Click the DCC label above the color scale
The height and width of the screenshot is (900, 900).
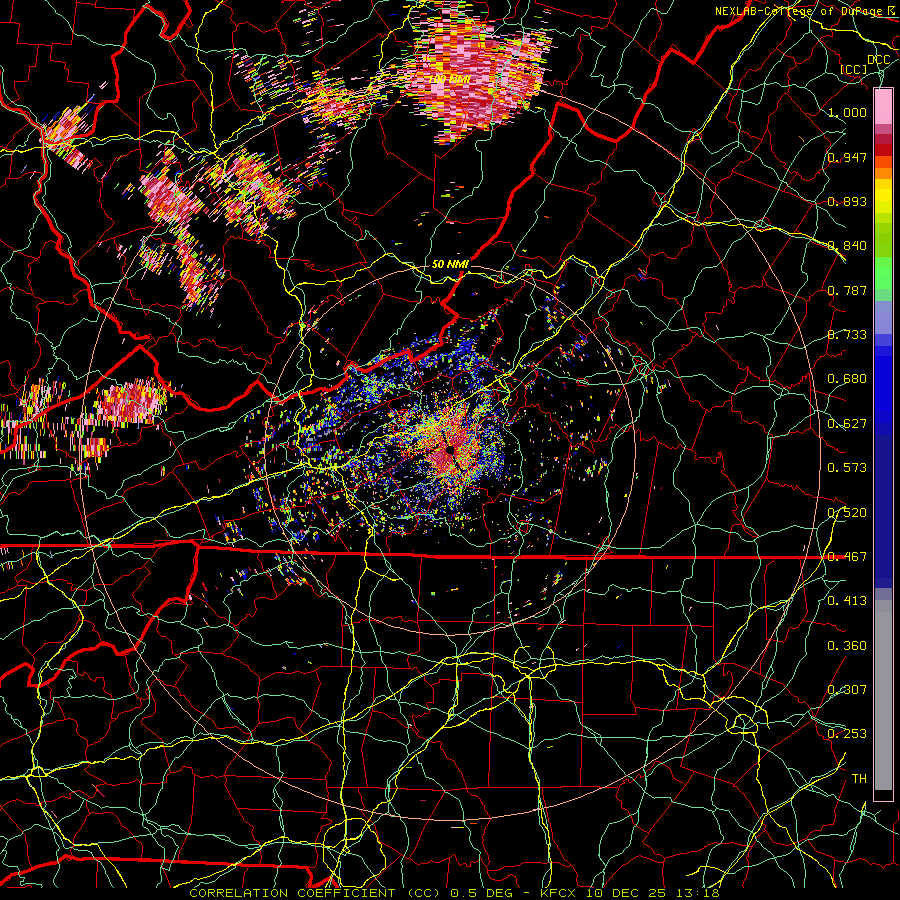(878, 60)
